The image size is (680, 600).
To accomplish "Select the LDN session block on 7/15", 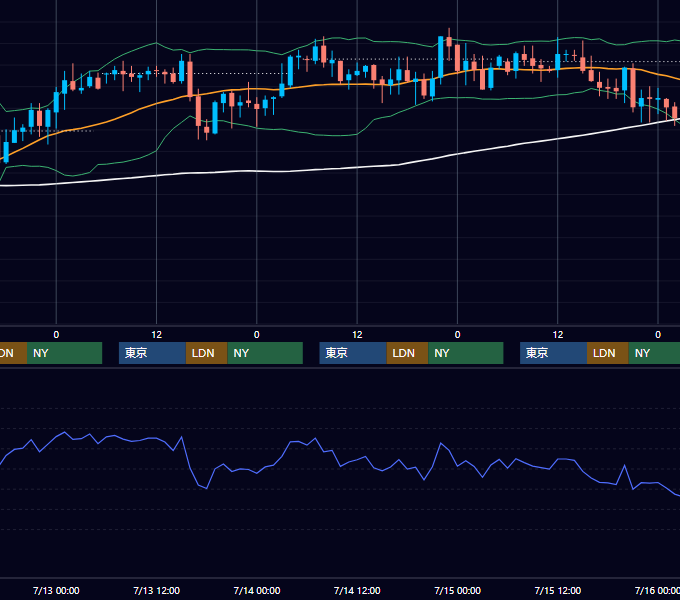I will point(608,353).
